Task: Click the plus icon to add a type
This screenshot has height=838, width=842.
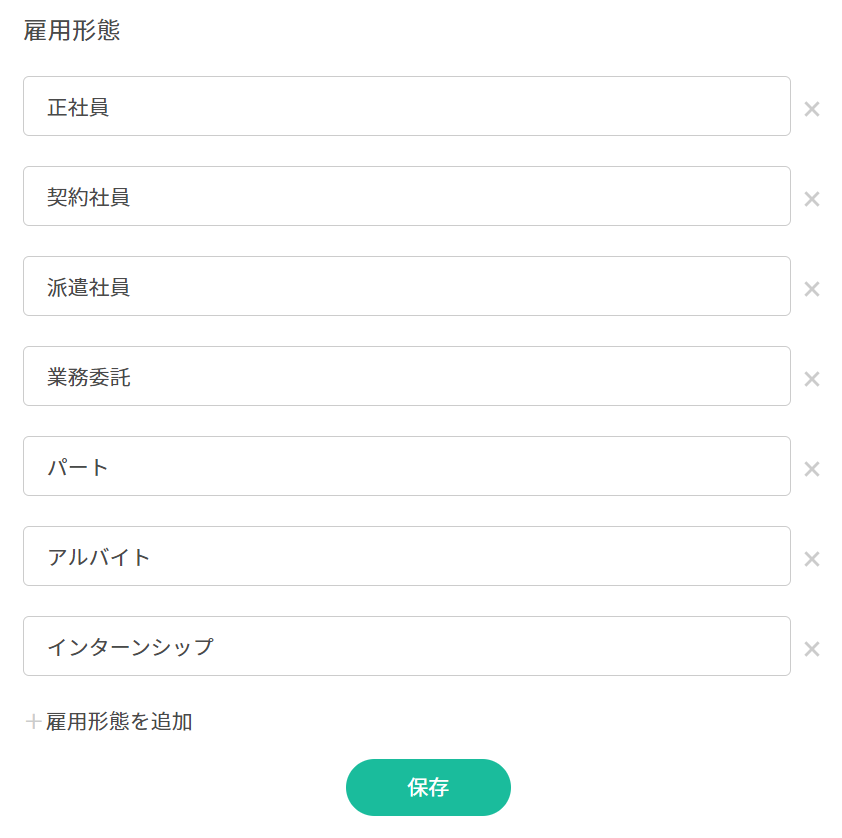Action: [33, 722]
